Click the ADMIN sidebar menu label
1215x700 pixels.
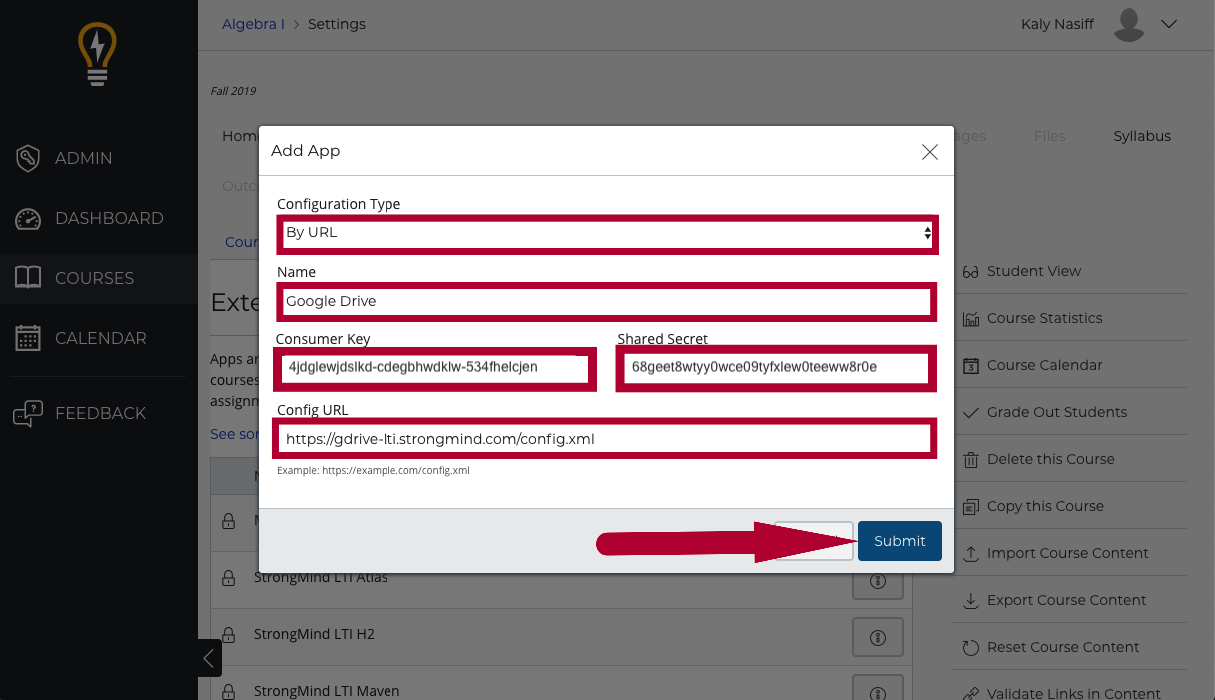(x=84, y=158)
